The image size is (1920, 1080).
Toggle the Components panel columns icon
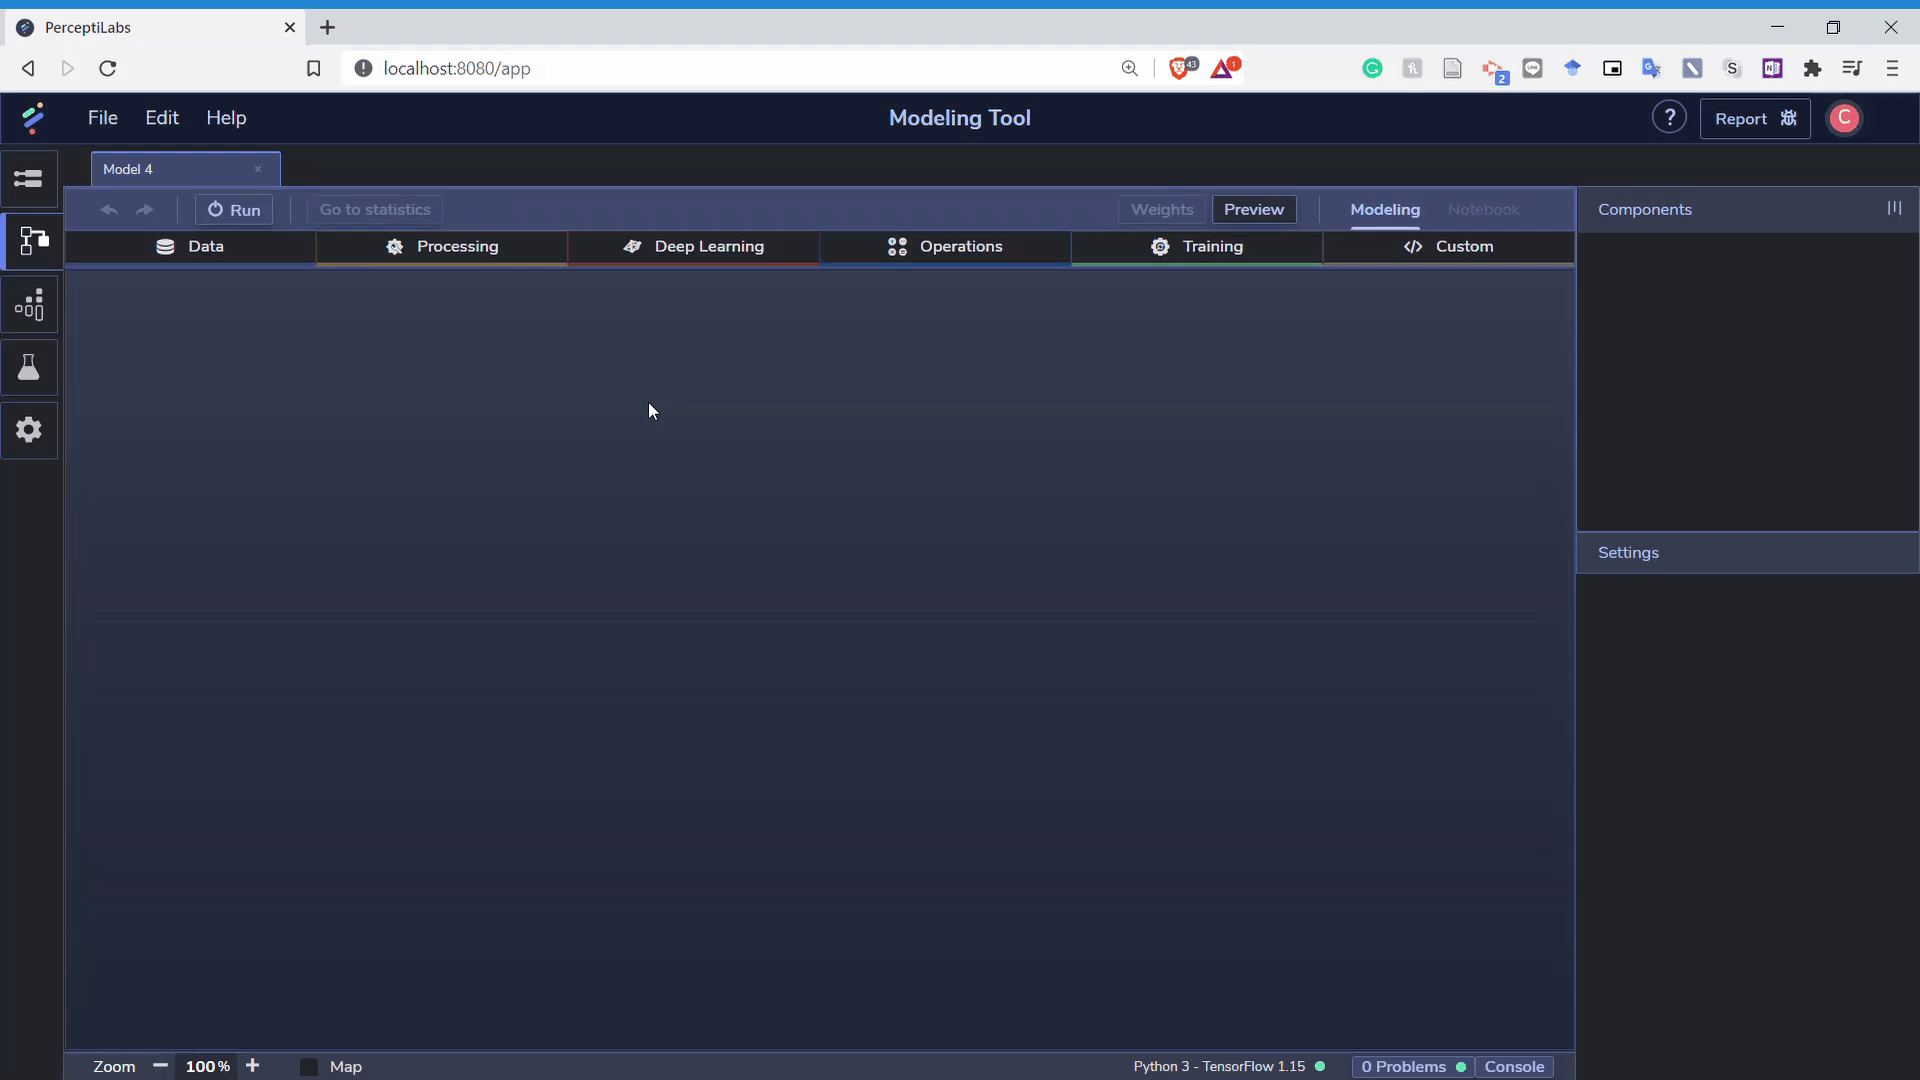pos(1894,208)
